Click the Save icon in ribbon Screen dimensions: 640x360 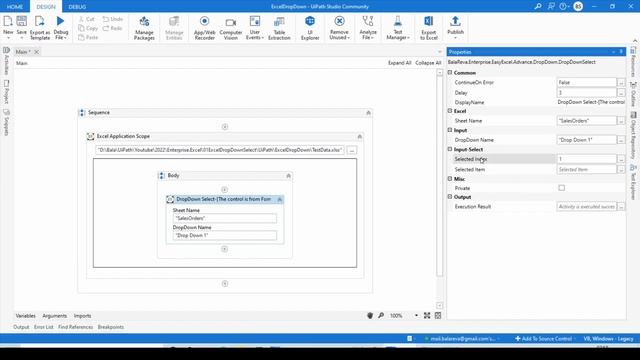tap(22, 21)
